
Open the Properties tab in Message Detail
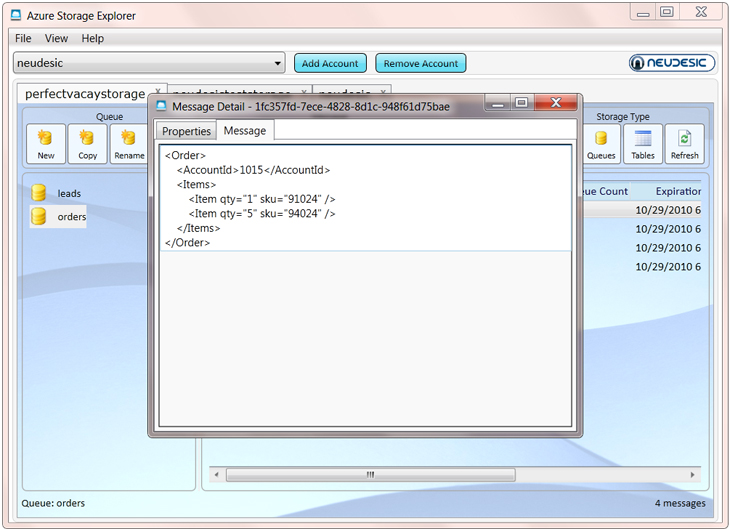(x=186, y=131)
